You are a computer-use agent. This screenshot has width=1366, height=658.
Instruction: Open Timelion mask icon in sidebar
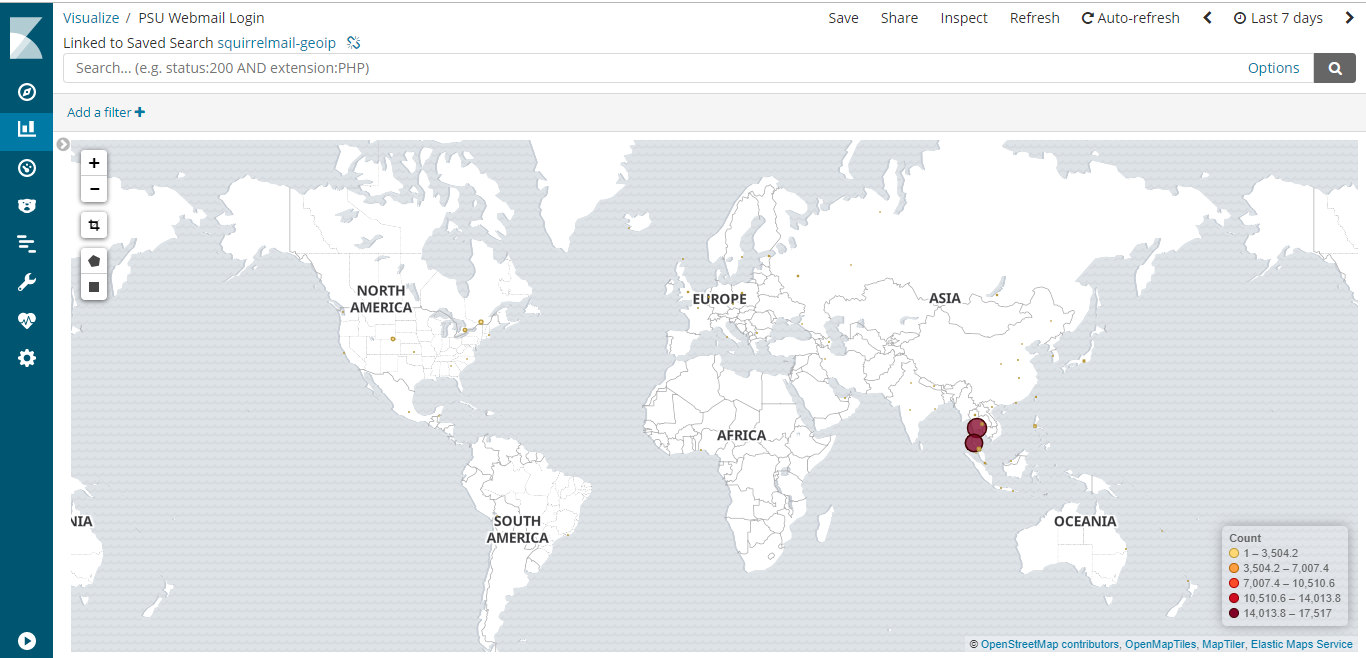tap(27, 206)
